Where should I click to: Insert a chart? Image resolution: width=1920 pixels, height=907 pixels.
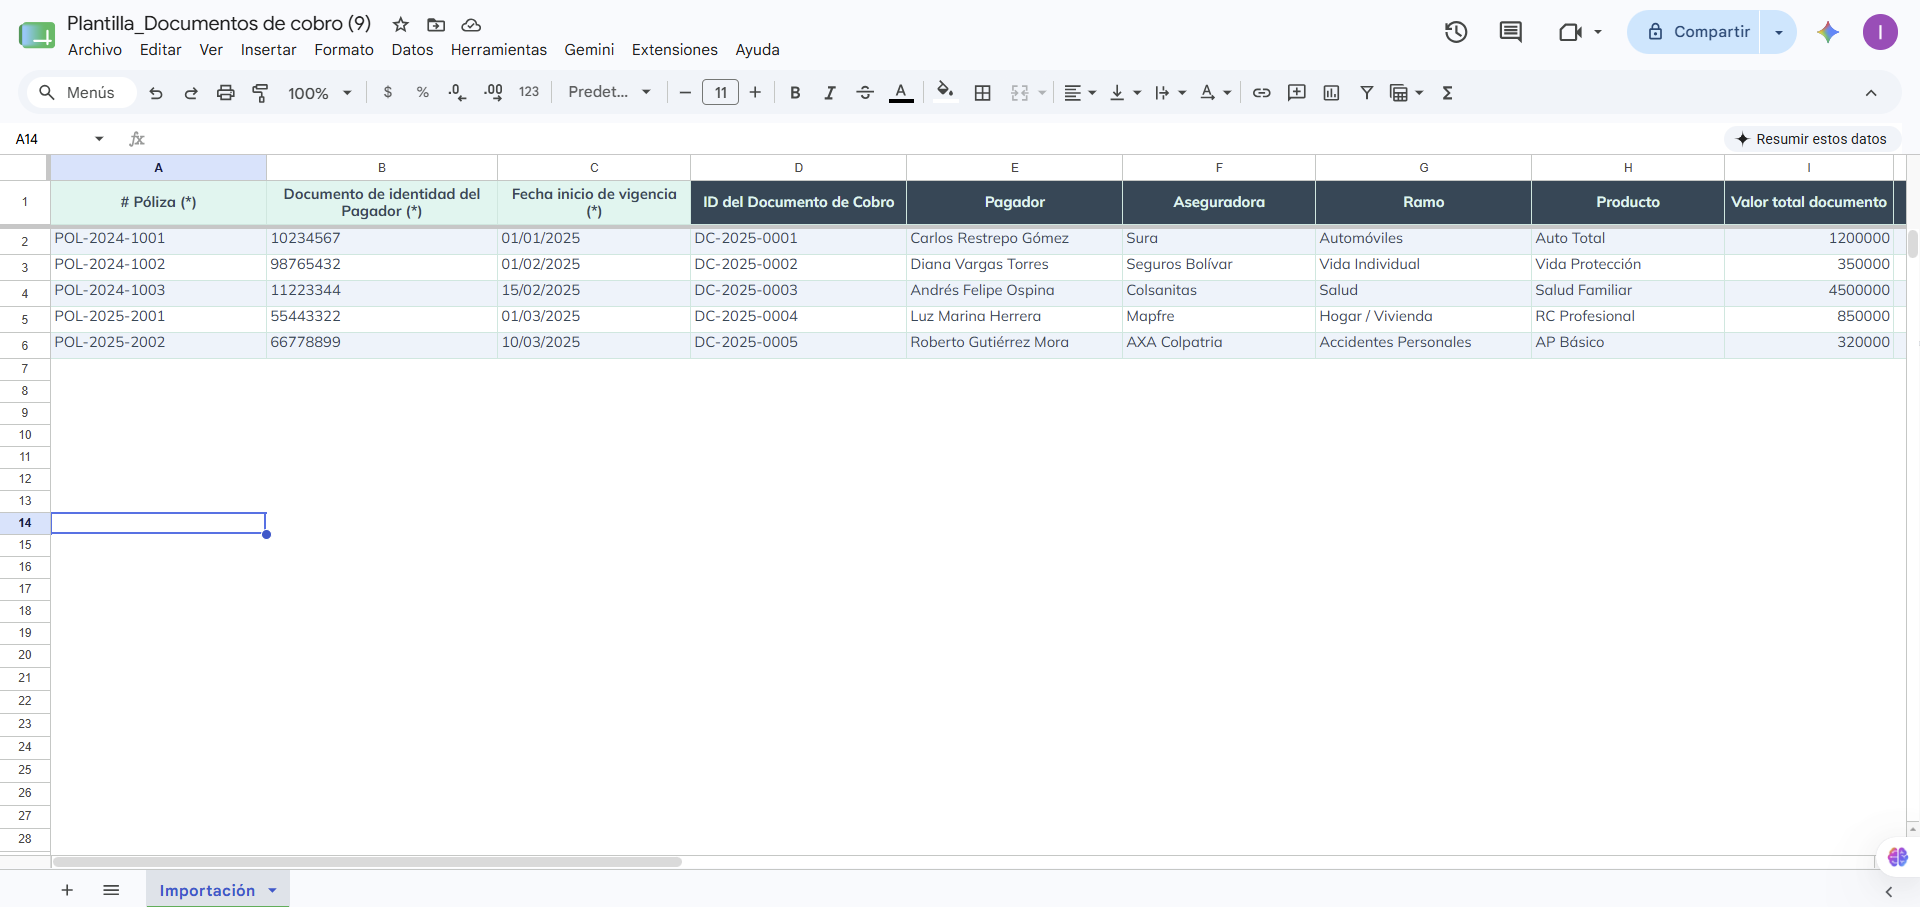(1331, 93)
